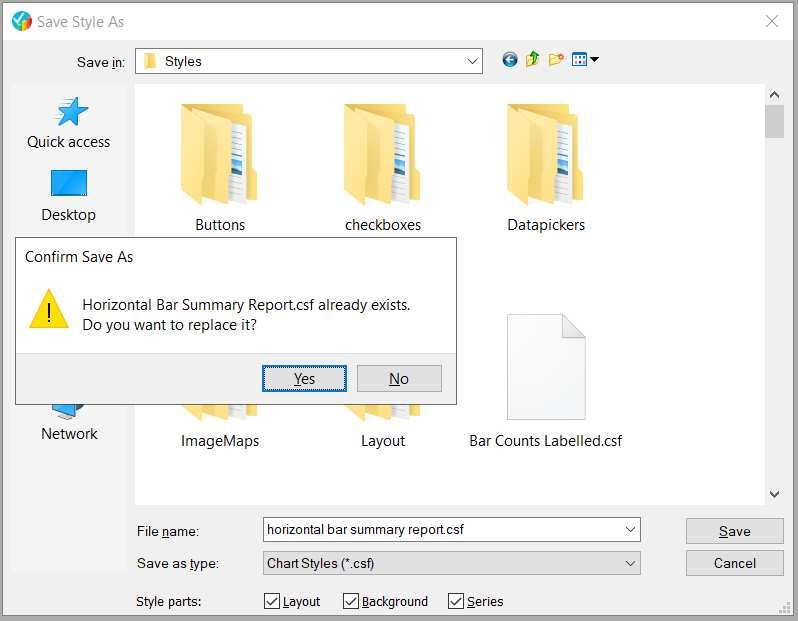
Task: Select Desktop in the places bar
Action: (x=69, y=196)
